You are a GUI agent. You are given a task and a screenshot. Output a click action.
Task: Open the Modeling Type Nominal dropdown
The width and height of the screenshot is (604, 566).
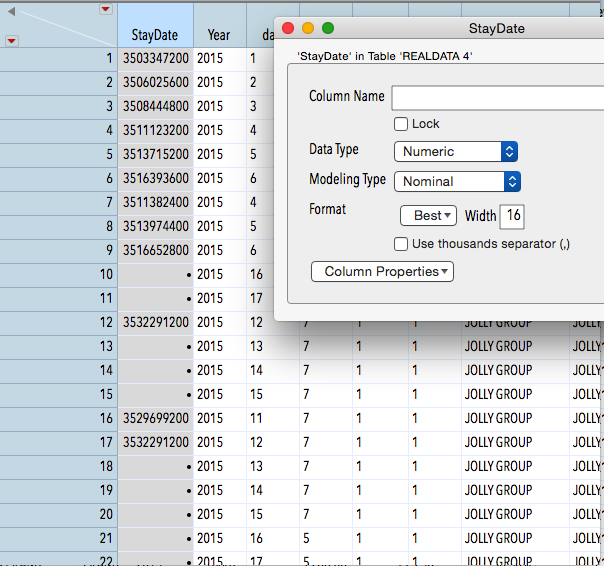(x=457, y=181)
